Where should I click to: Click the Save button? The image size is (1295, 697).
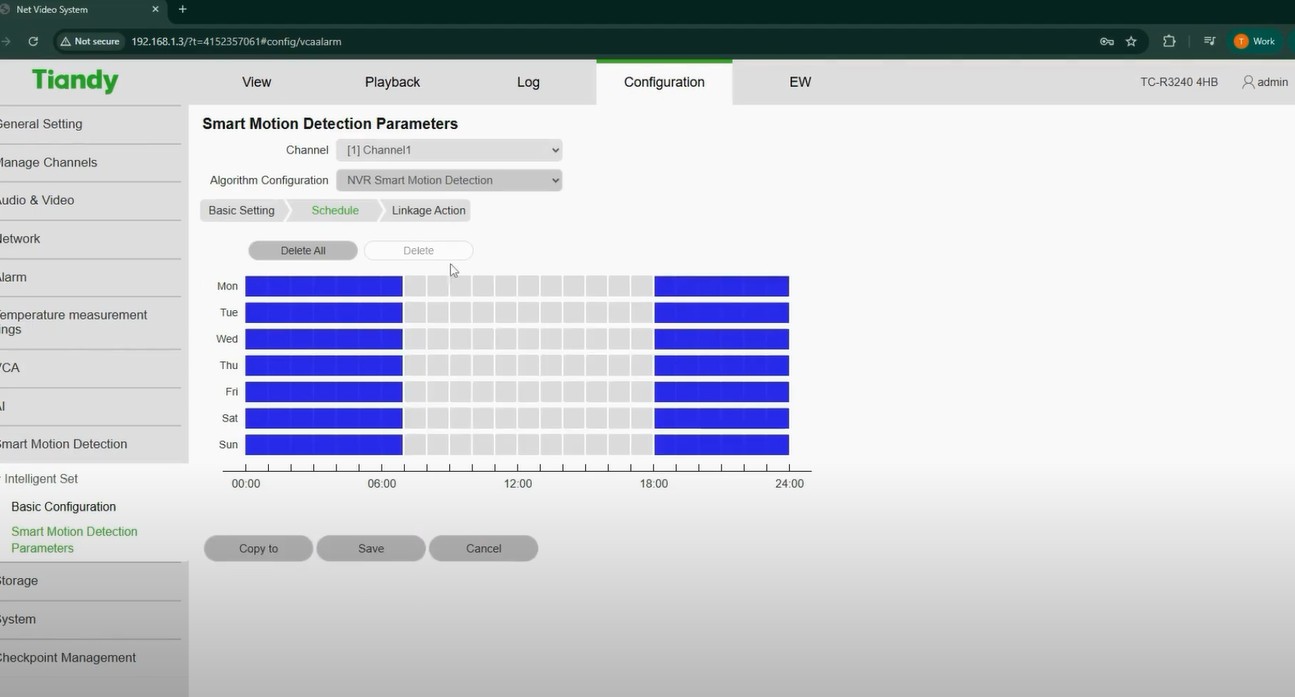[371, 548]
